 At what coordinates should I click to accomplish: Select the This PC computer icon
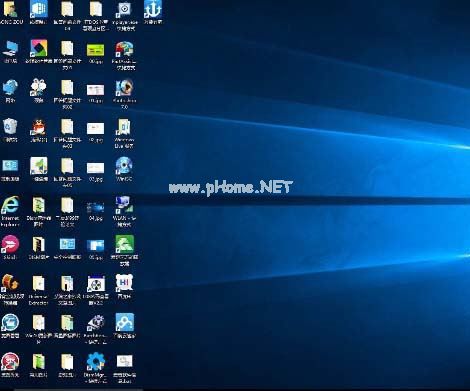(x=10, y=49)
